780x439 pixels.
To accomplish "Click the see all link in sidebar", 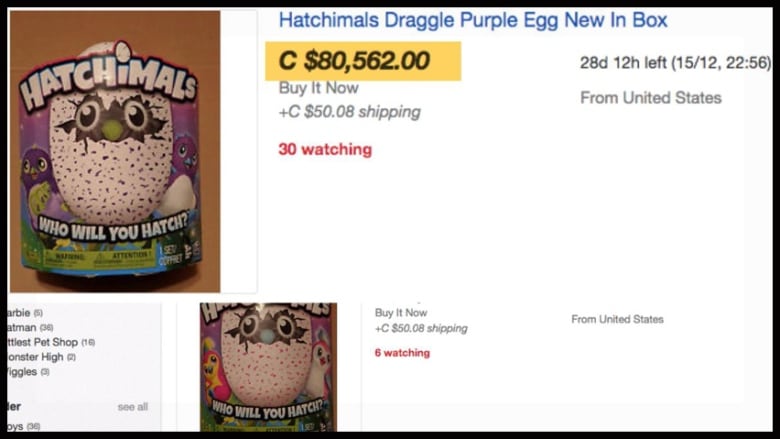I will pyautogui.click(x=133, y=407).
